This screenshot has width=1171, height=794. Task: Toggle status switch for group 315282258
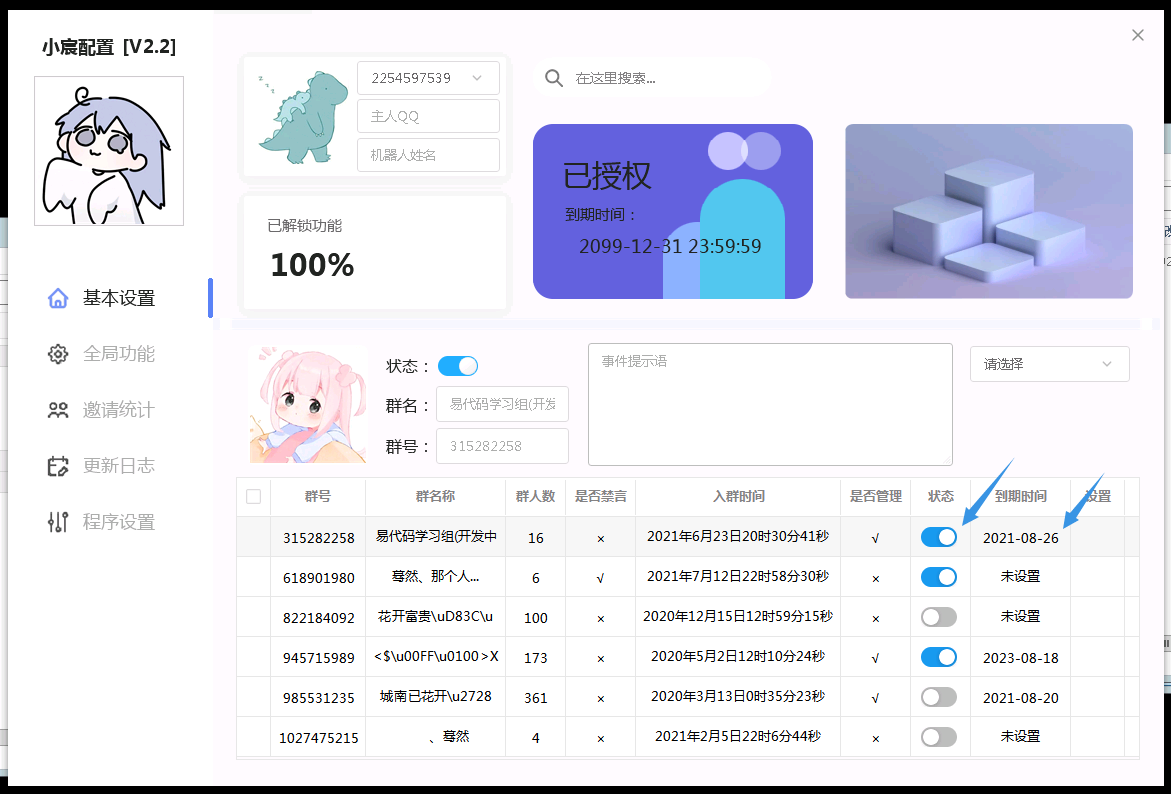939,537
